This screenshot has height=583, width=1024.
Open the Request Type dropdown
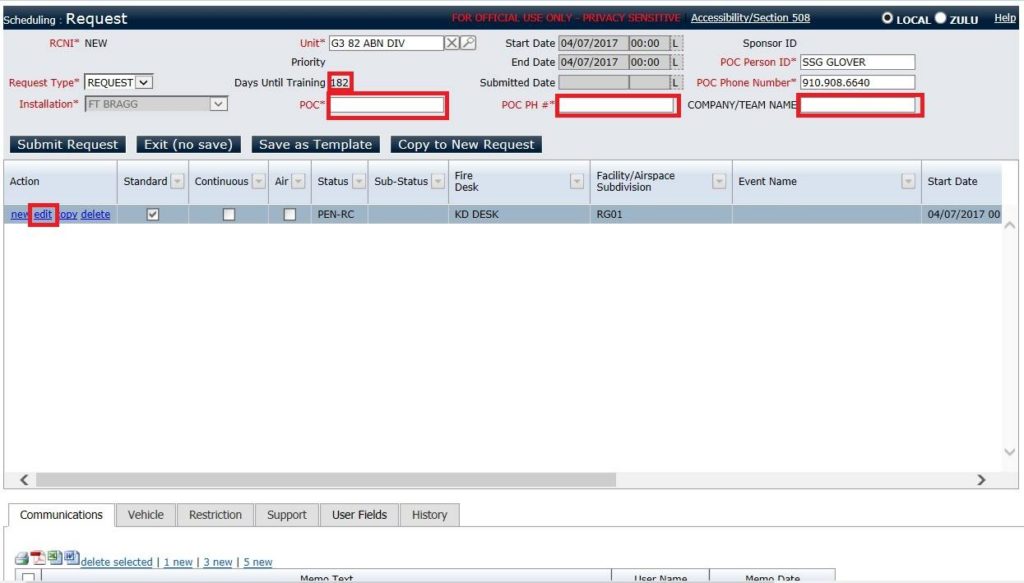click(x=145, y=82)
